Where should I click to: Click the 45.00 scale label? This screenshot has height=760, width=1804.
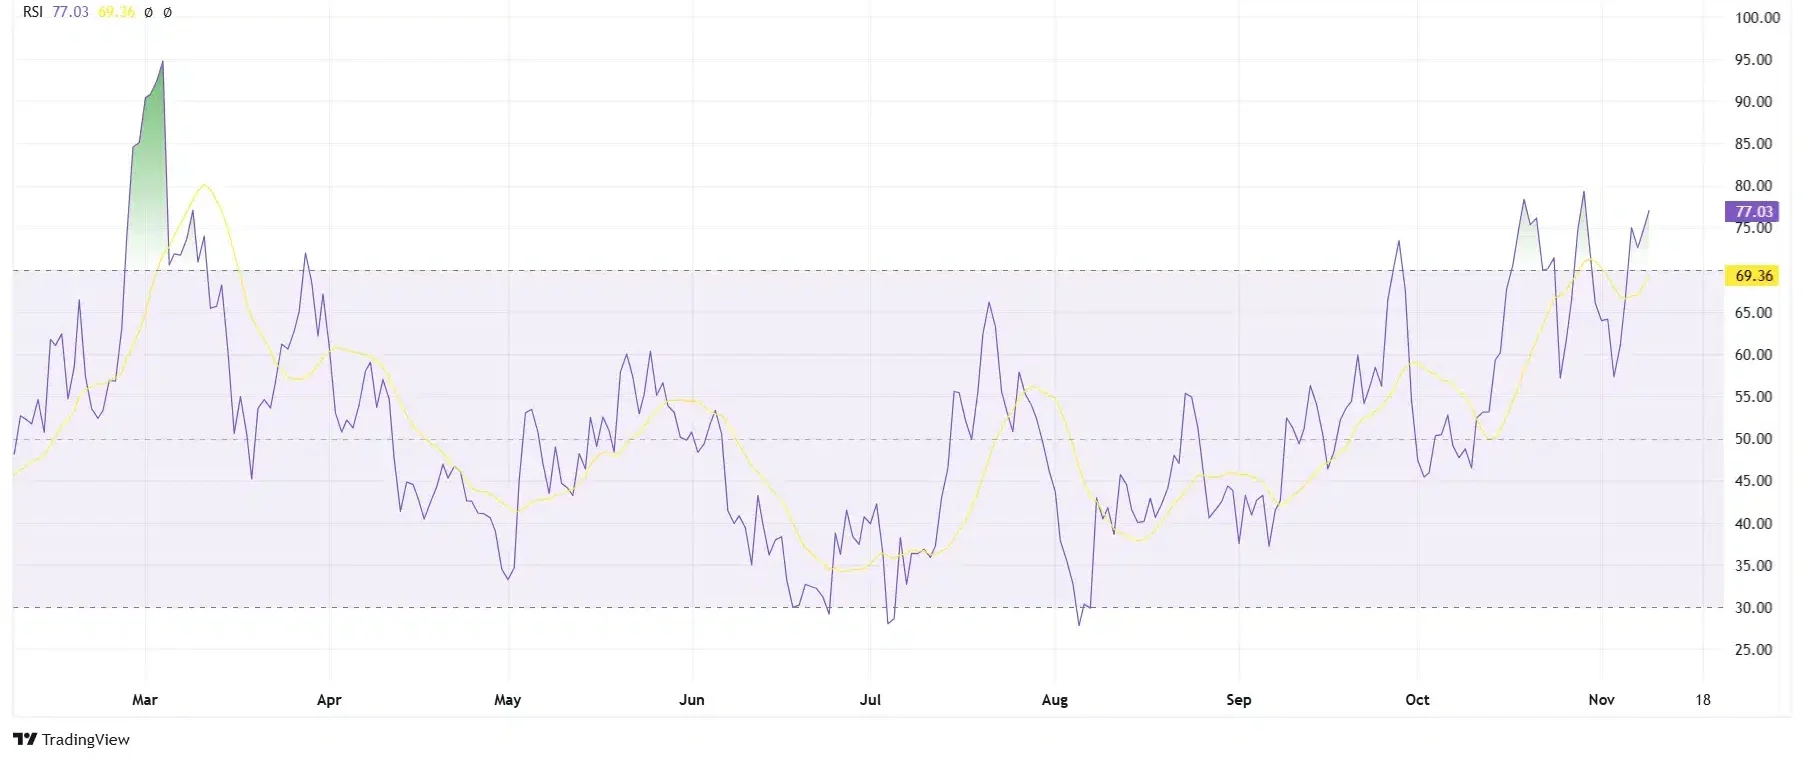(1753, 480)
